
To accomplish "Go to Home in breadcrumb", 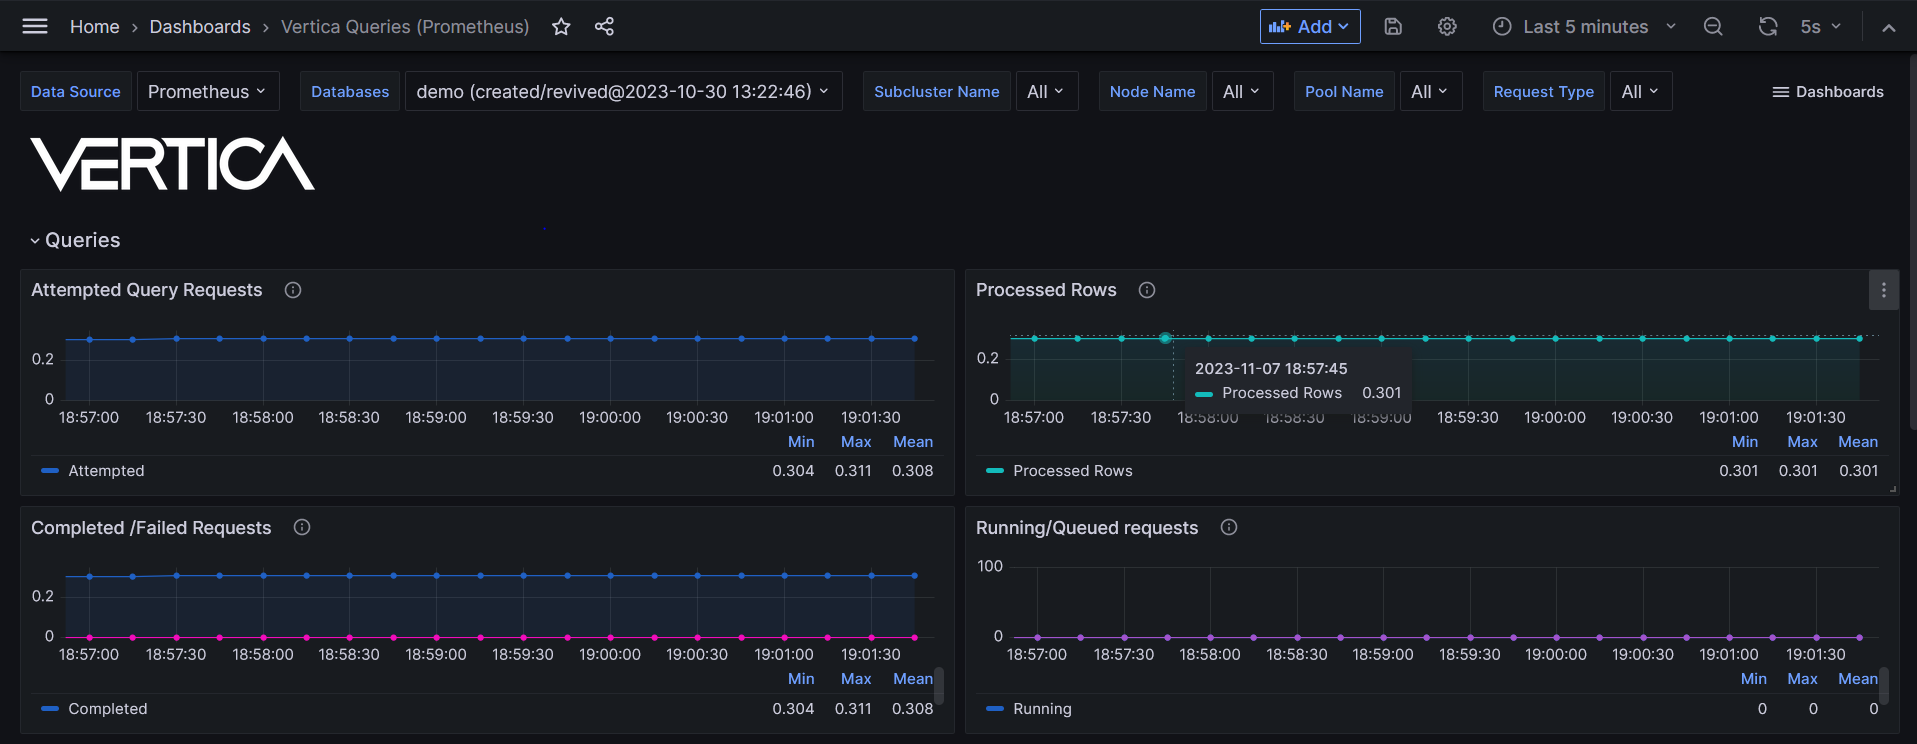I will [94, 27].
